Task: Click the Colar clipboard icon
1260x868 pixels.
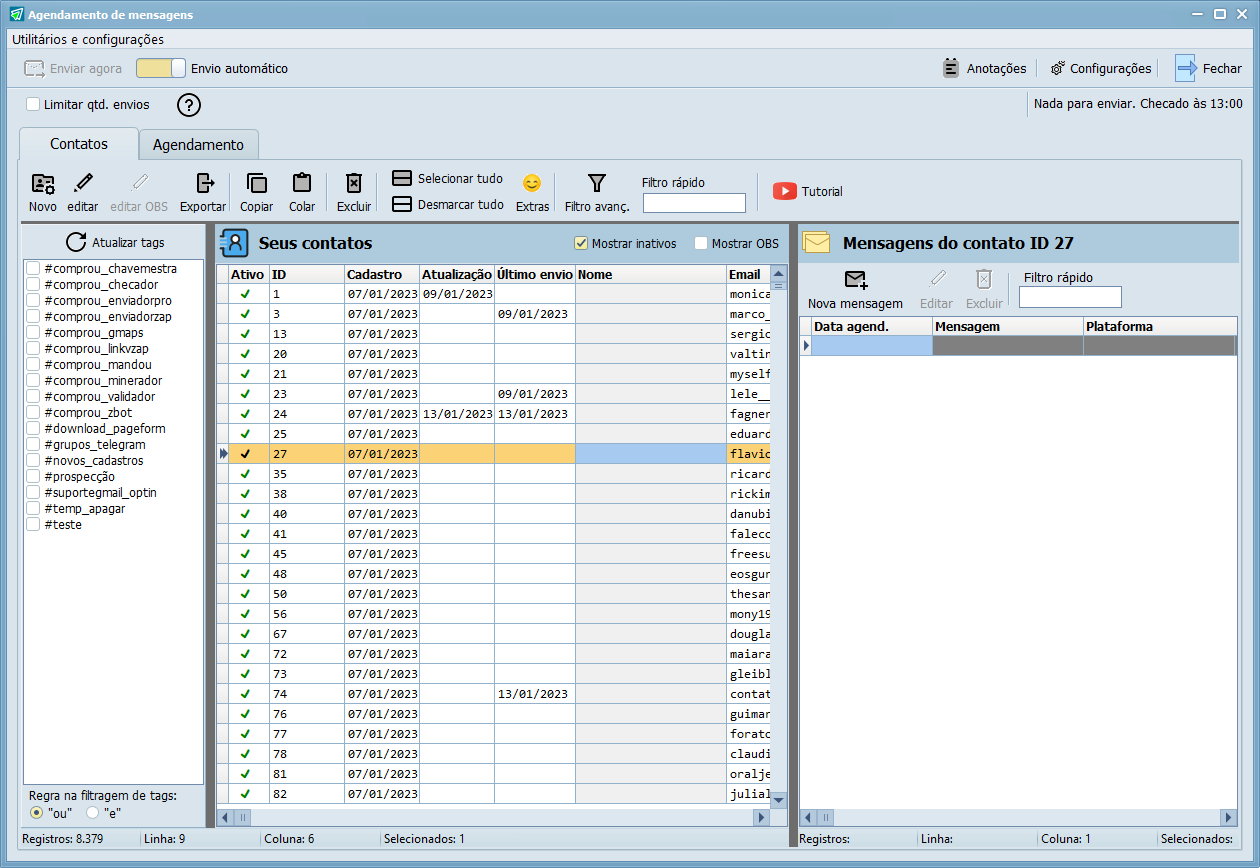Action: [302, 183]
